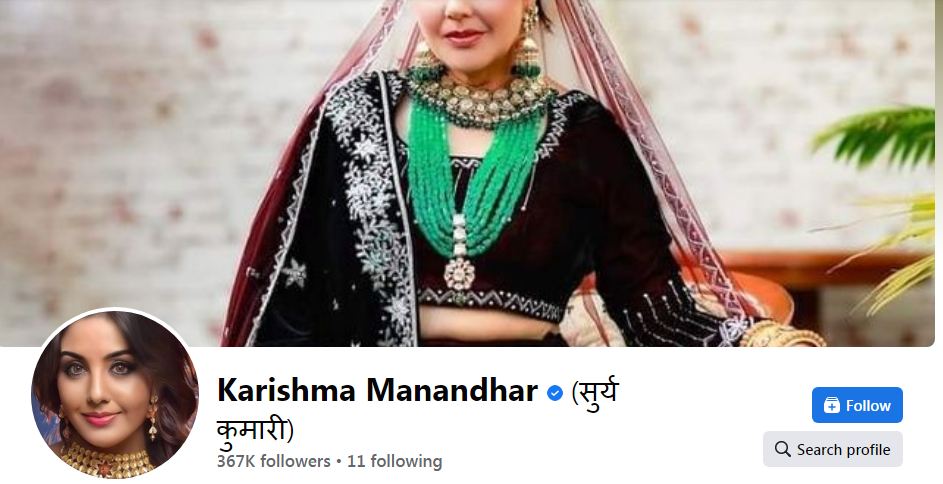This screenshot has width=943, height=484.
Task: Click the कुमारी) text on second line
Action: (x=255, y=429)
